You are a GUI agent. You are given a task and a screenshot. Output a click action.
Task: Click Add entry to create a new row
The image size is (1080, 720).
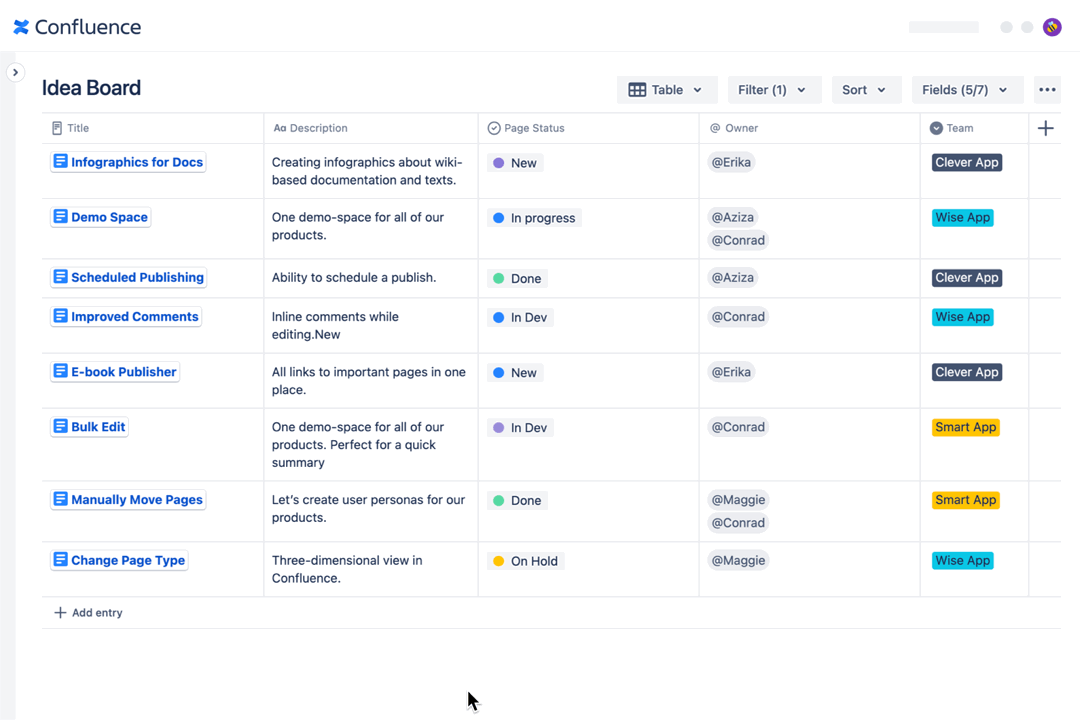[88, 612]
